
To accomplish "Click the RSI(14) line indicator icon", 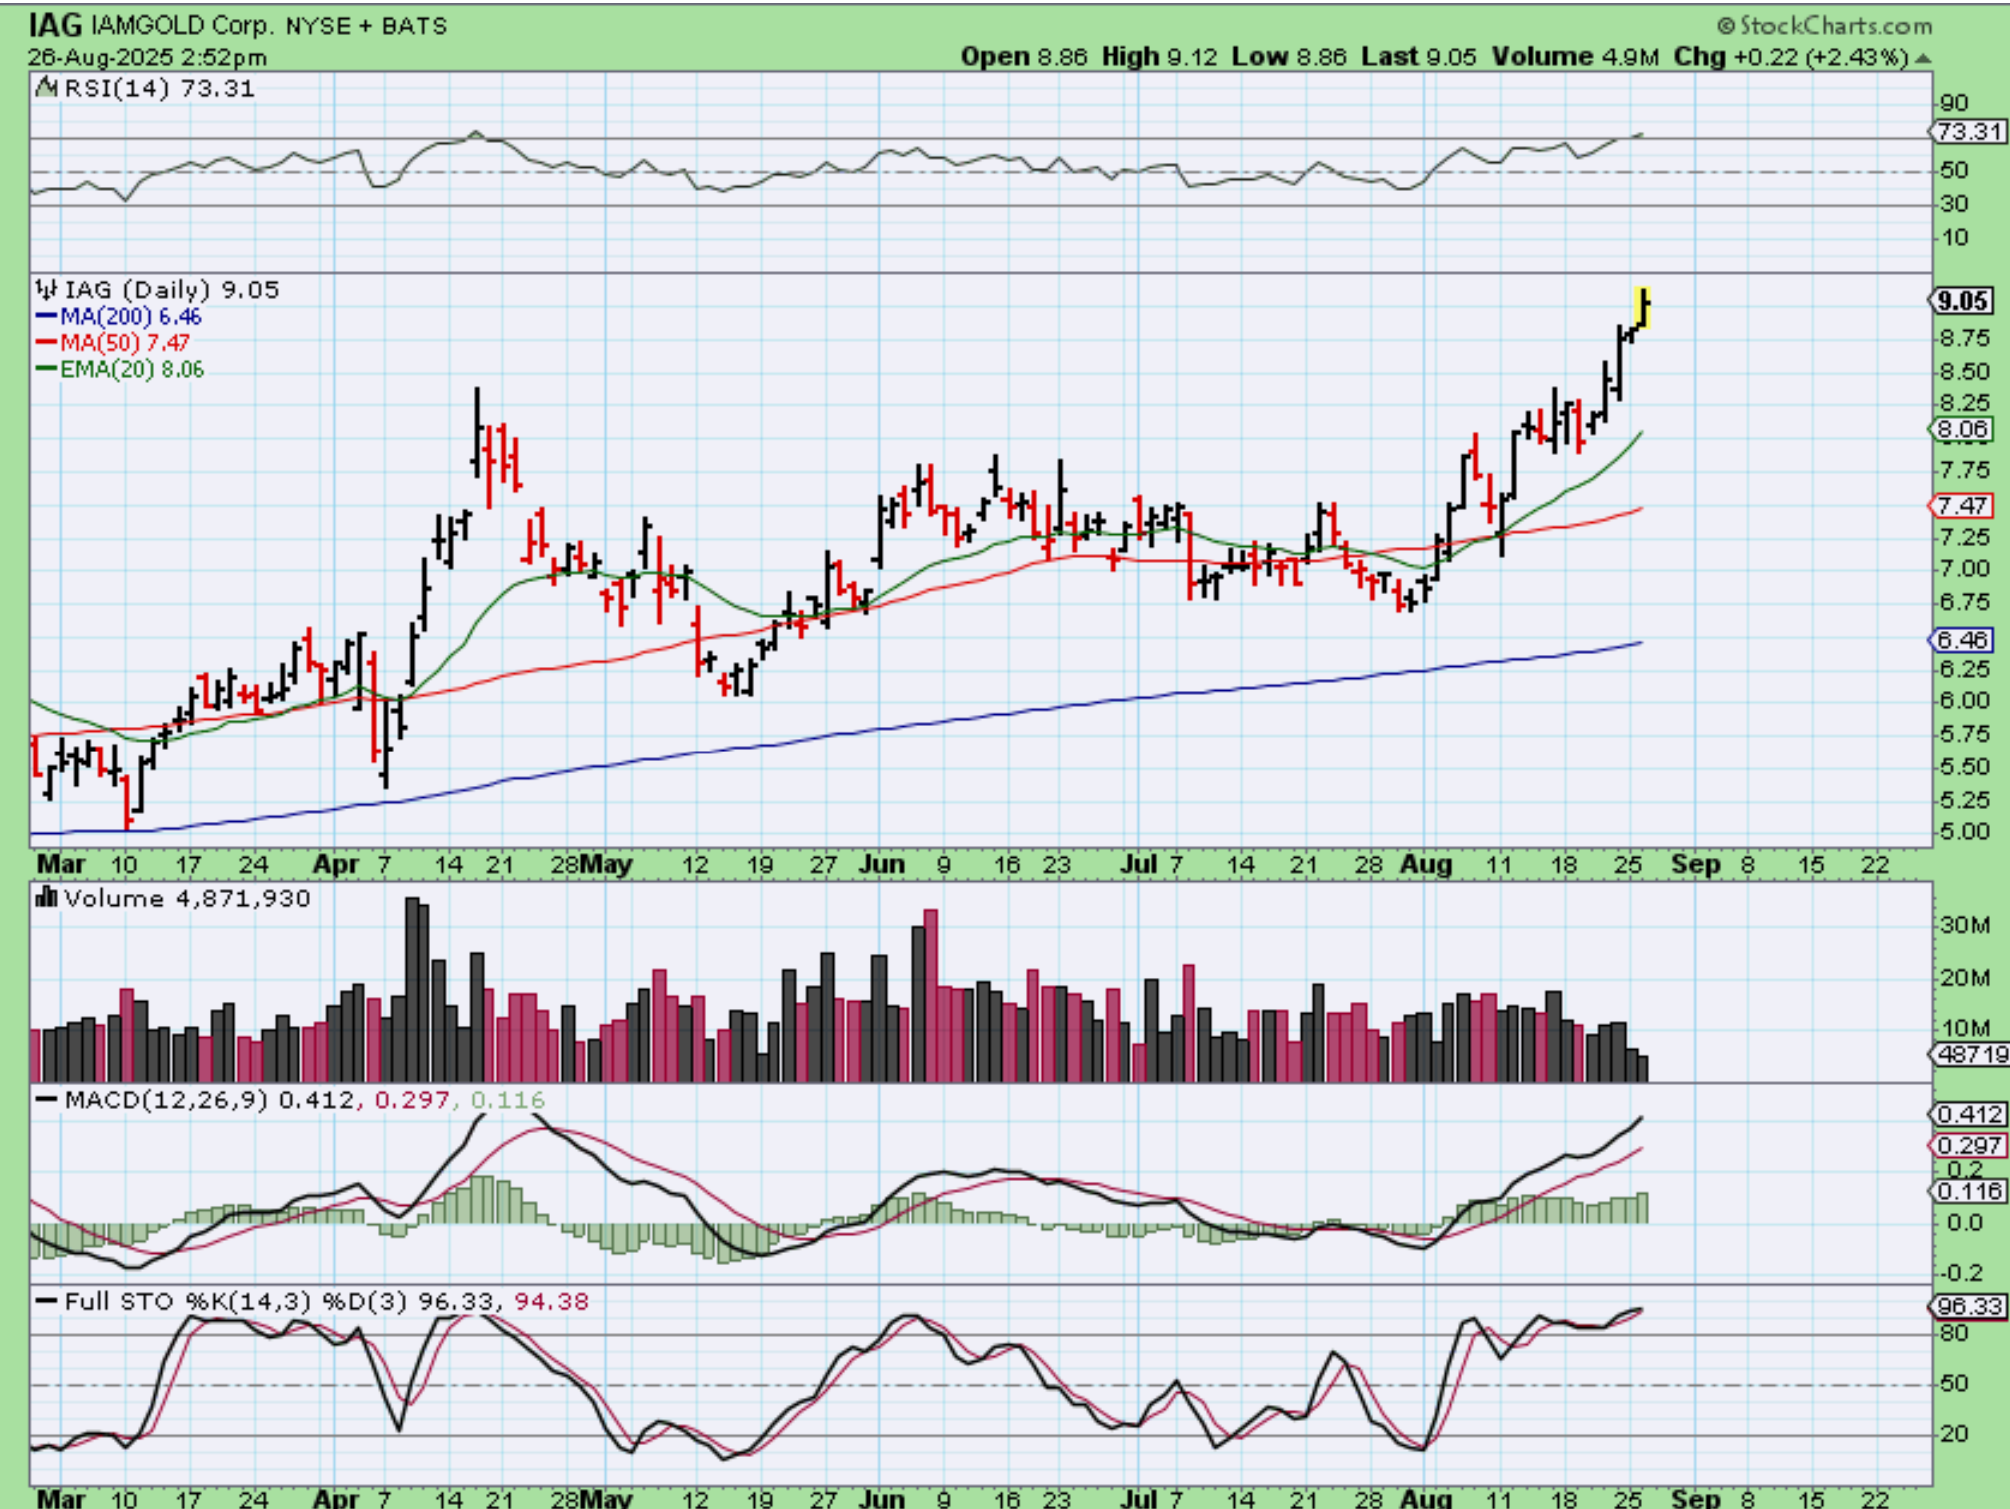I will tap(47, 89).
